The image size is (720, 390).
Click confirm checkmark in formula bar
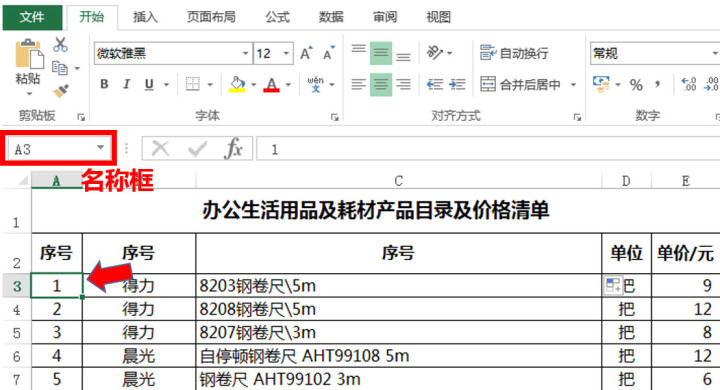(x=197, y=149)
